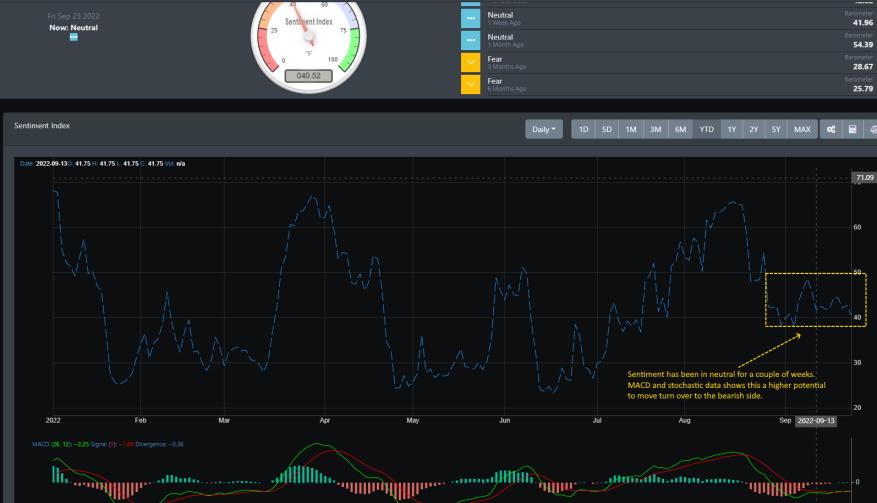Select the 5Y range tab
The image size is (877, 503).
(x=777, y=129)
